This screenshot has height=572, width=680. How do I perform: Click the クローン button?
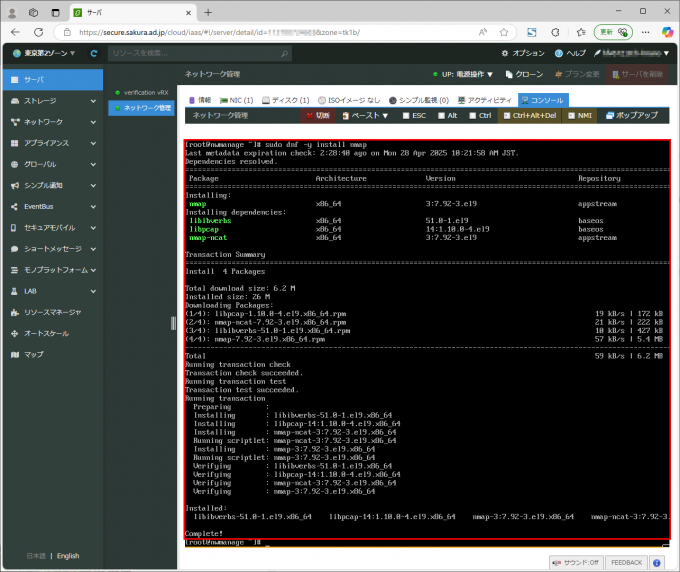coord(524,75)
